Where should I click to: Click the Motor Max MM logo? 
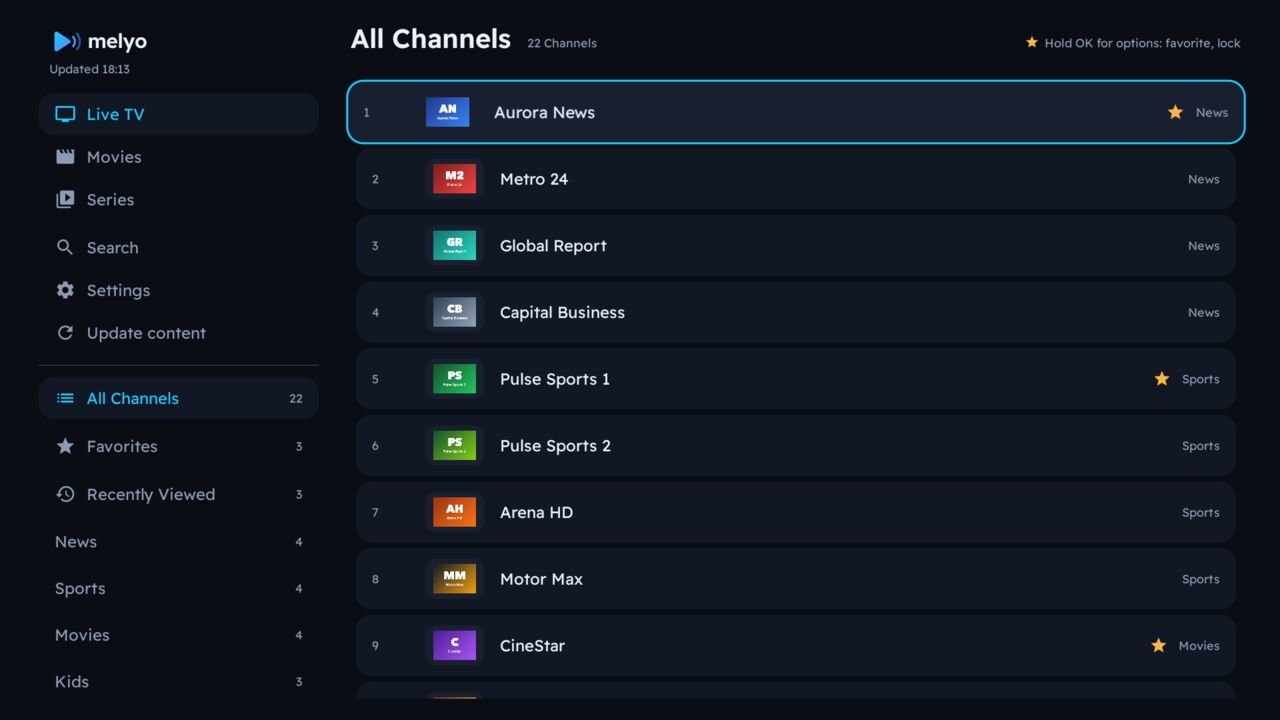[454, 579]
